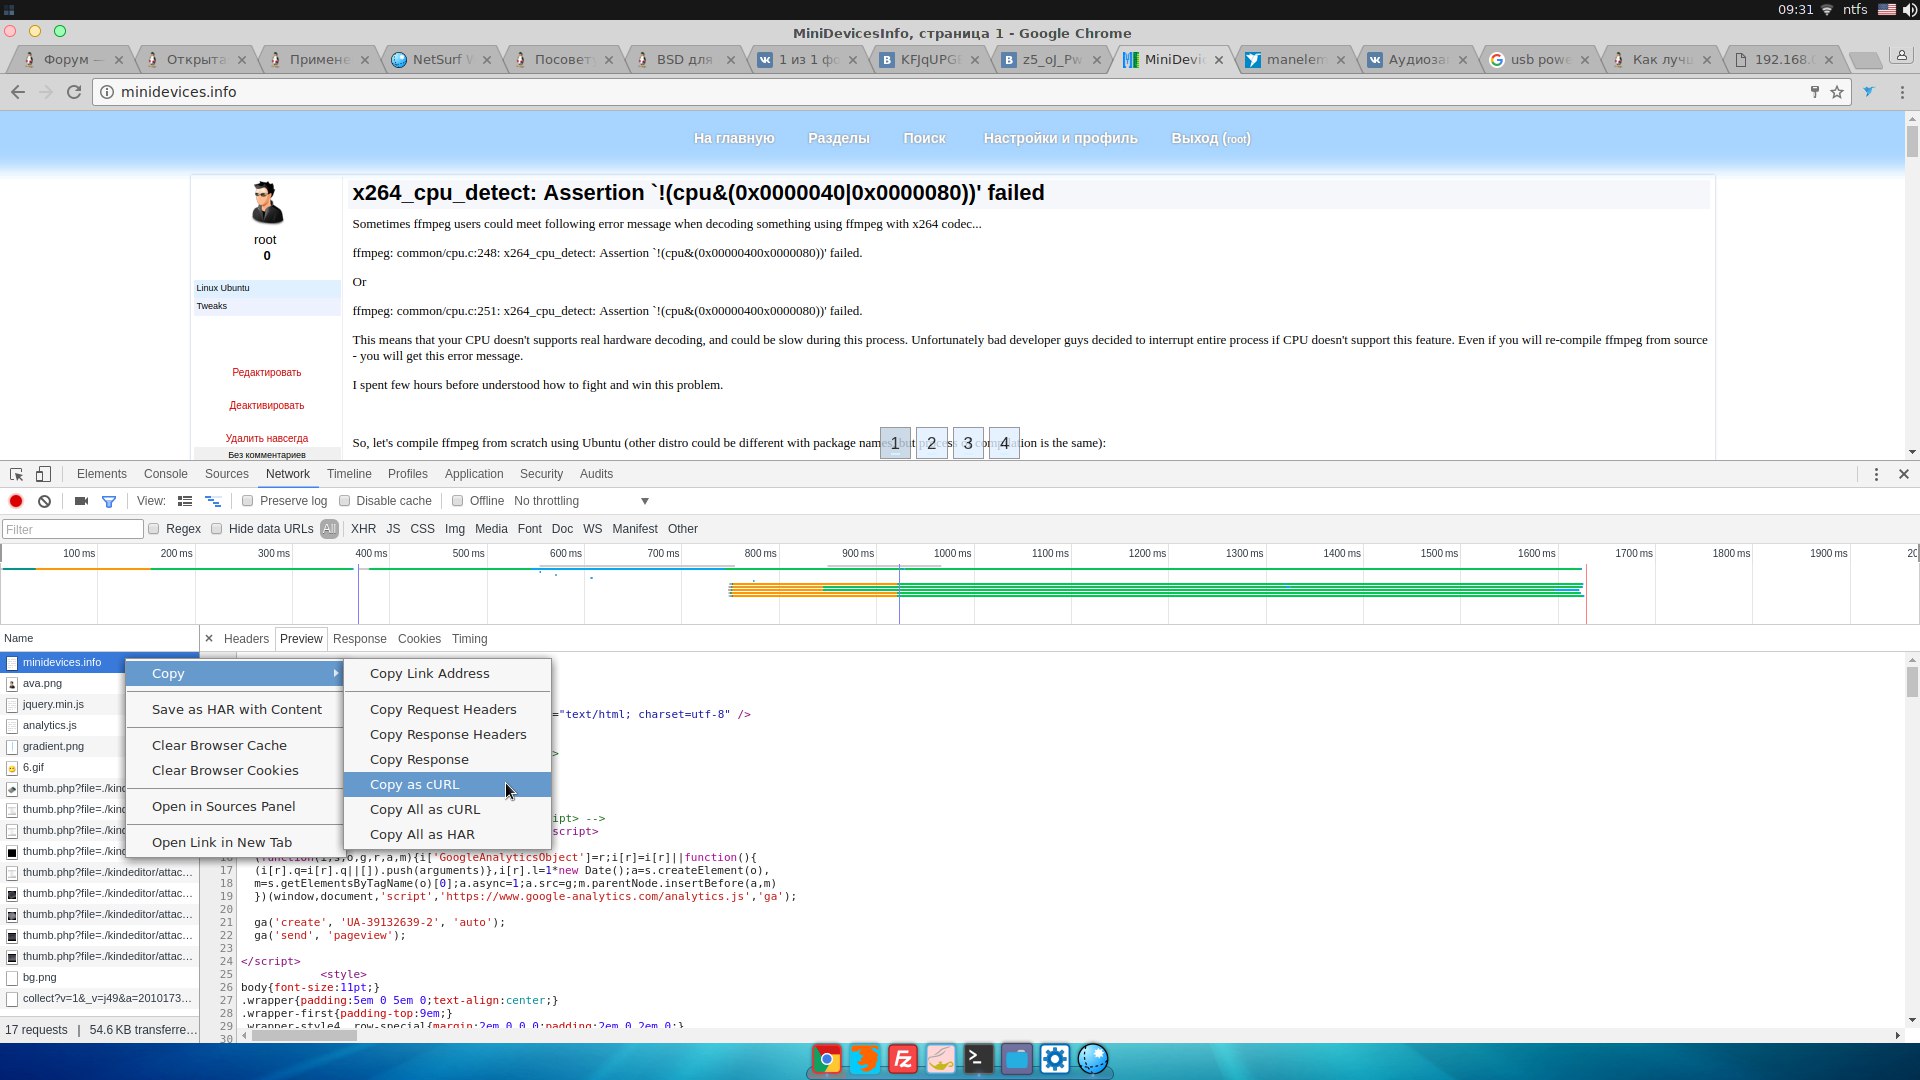The width and height of the screenshot is (1920, 1080).
Task: Choose Copy Link Address
Action: click(447, 674)
